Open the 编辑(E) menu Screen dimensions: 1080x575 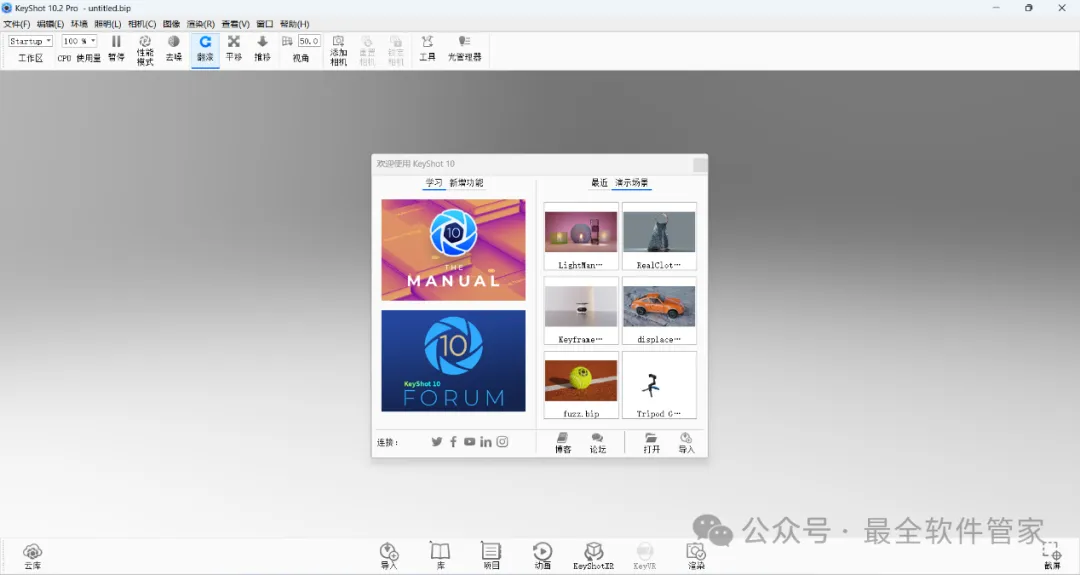[50, 24]
